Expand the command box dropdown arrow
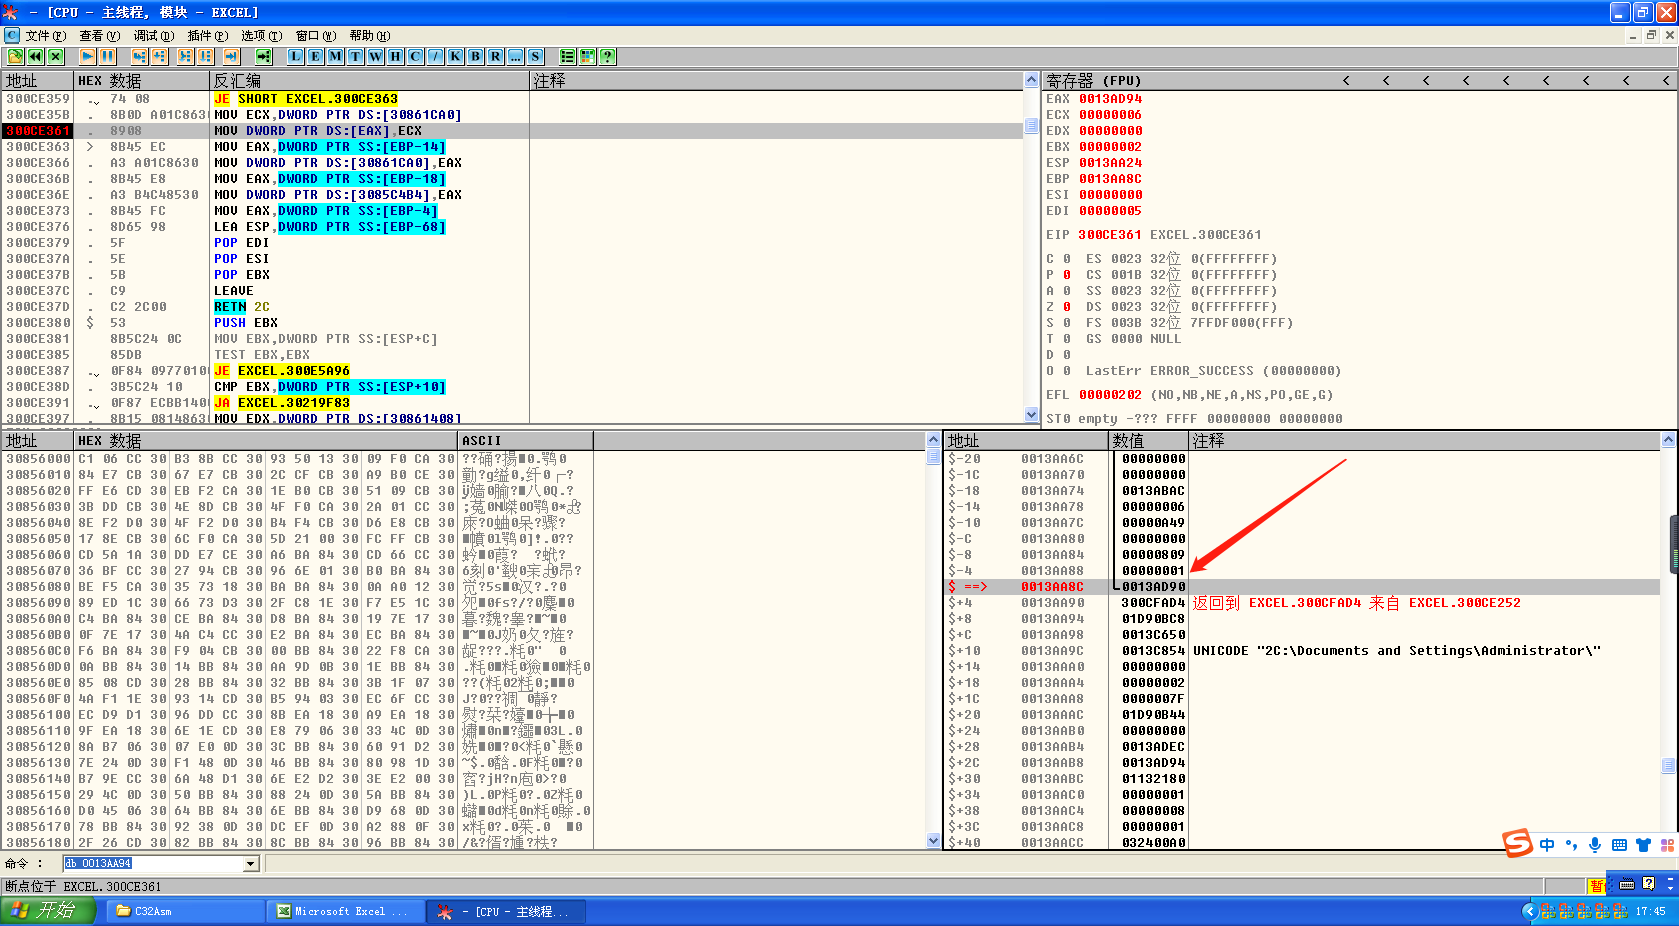Viewport: 1679px width, 926px height. pos(251,863)
